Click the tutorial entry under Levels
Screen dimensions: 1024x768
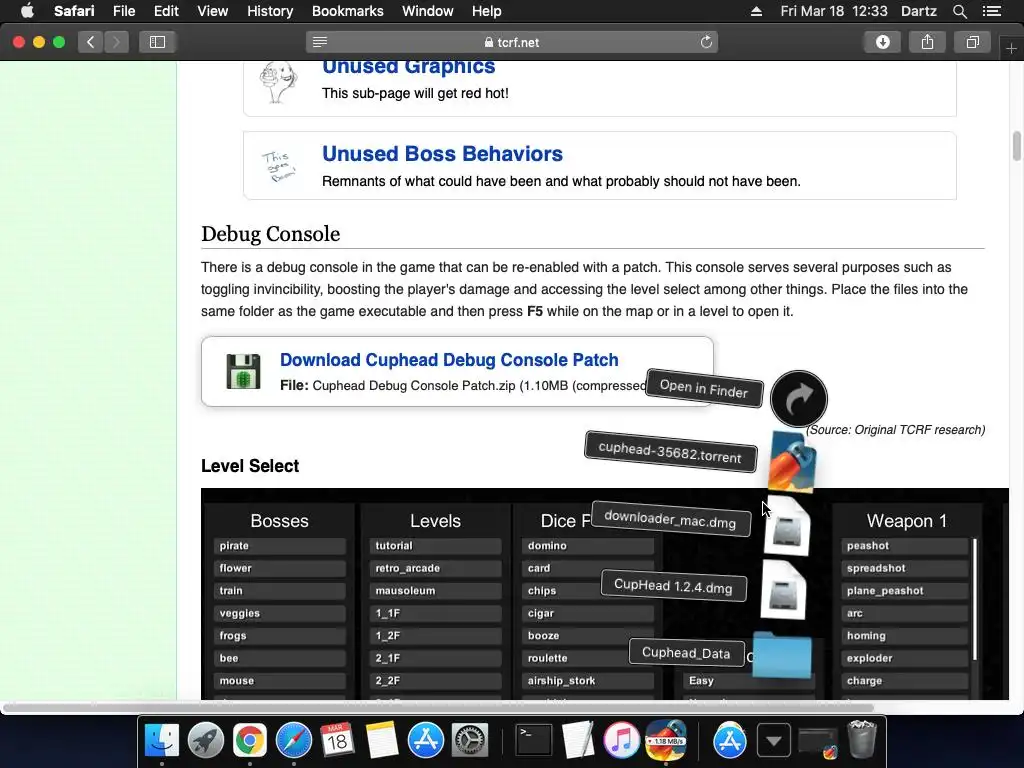[436, 546]
